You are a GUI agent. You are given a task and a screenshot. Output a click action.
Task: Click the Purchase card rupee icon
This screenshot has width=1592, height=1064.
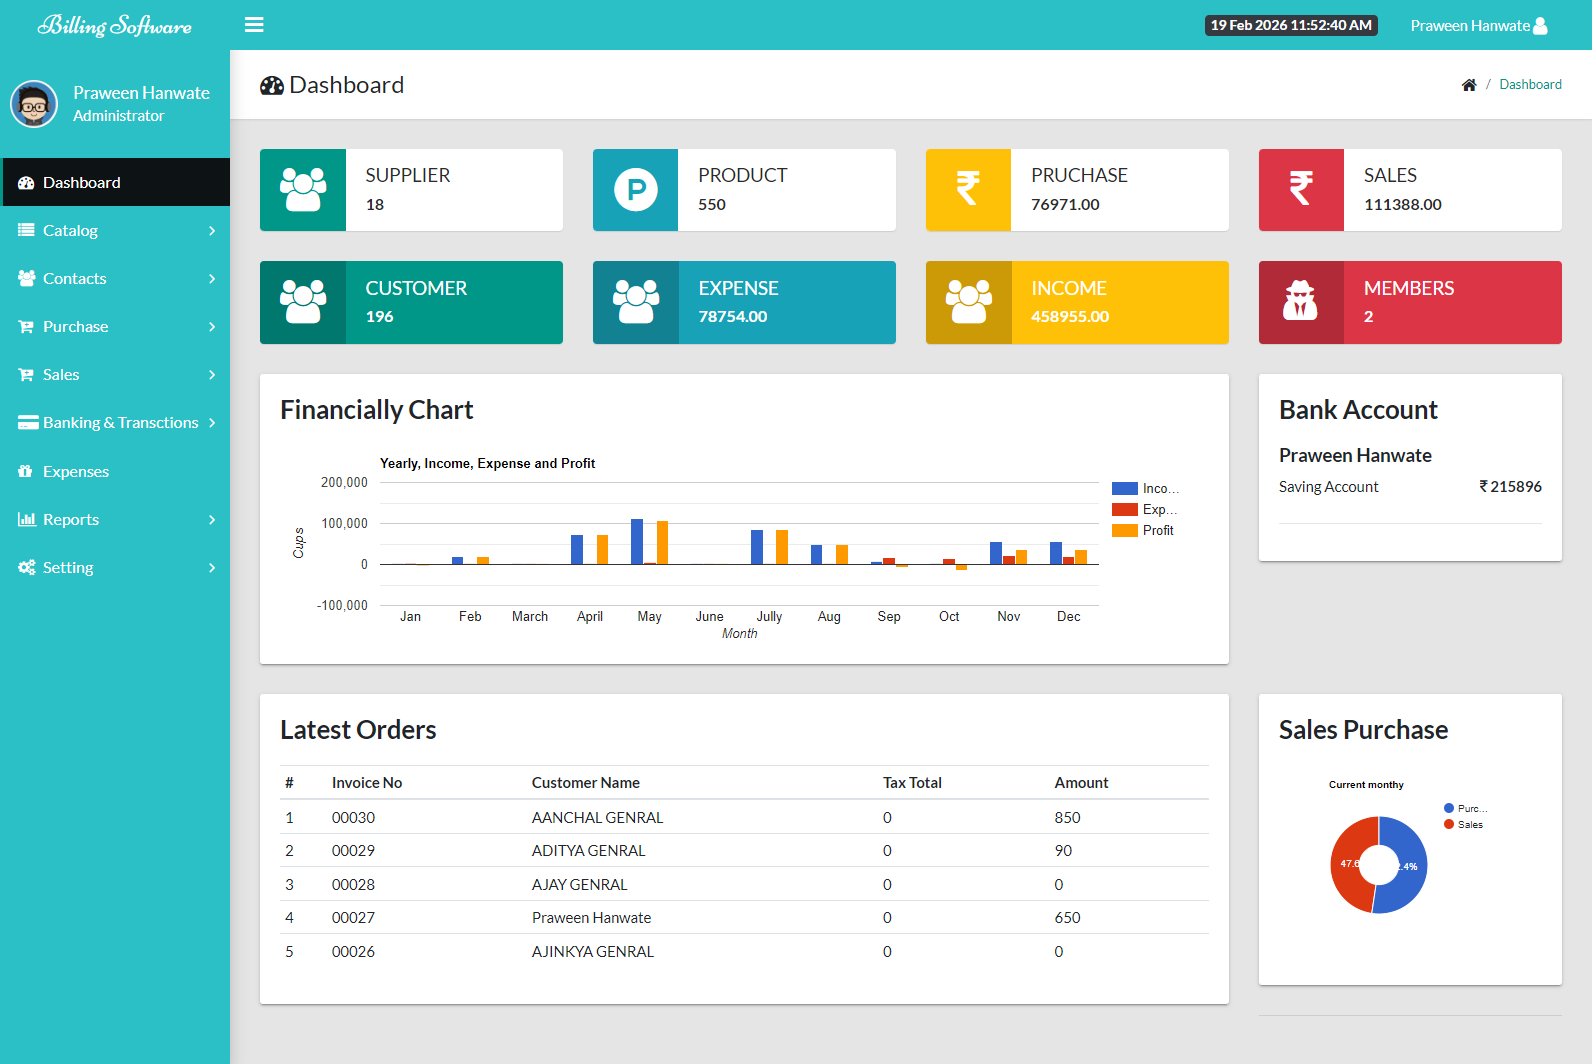968,190
